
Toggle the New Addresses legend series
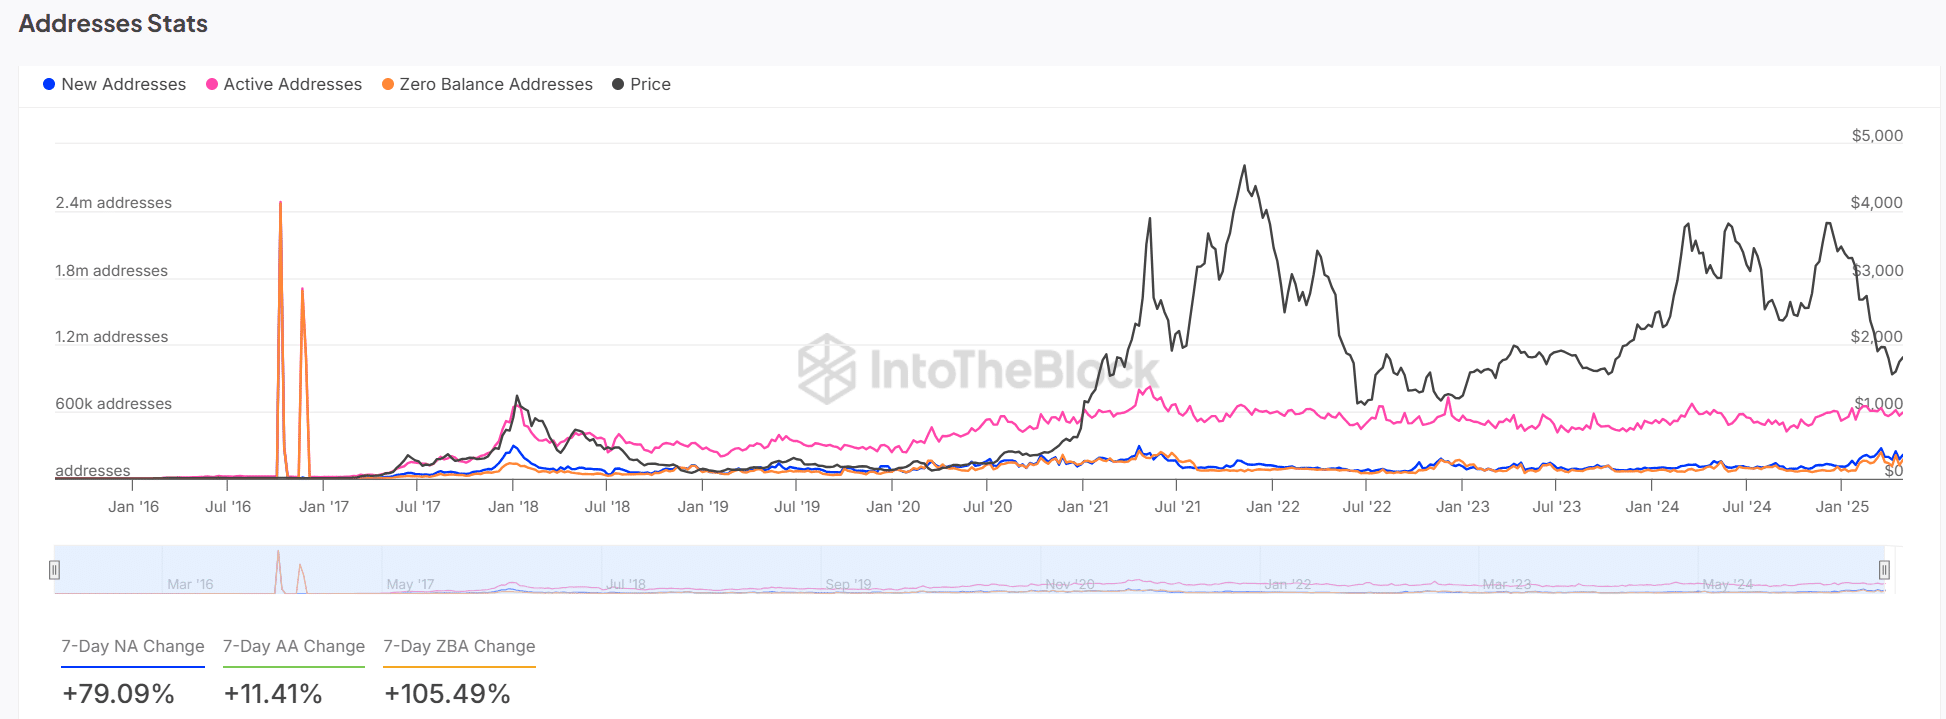tap(114, 84)
